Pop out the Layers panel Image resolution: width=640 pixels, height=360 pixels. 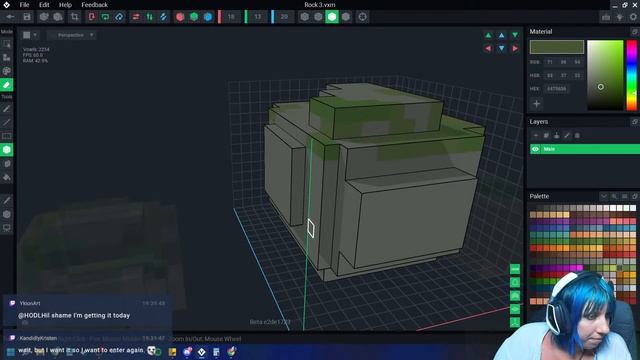(635, 122)
